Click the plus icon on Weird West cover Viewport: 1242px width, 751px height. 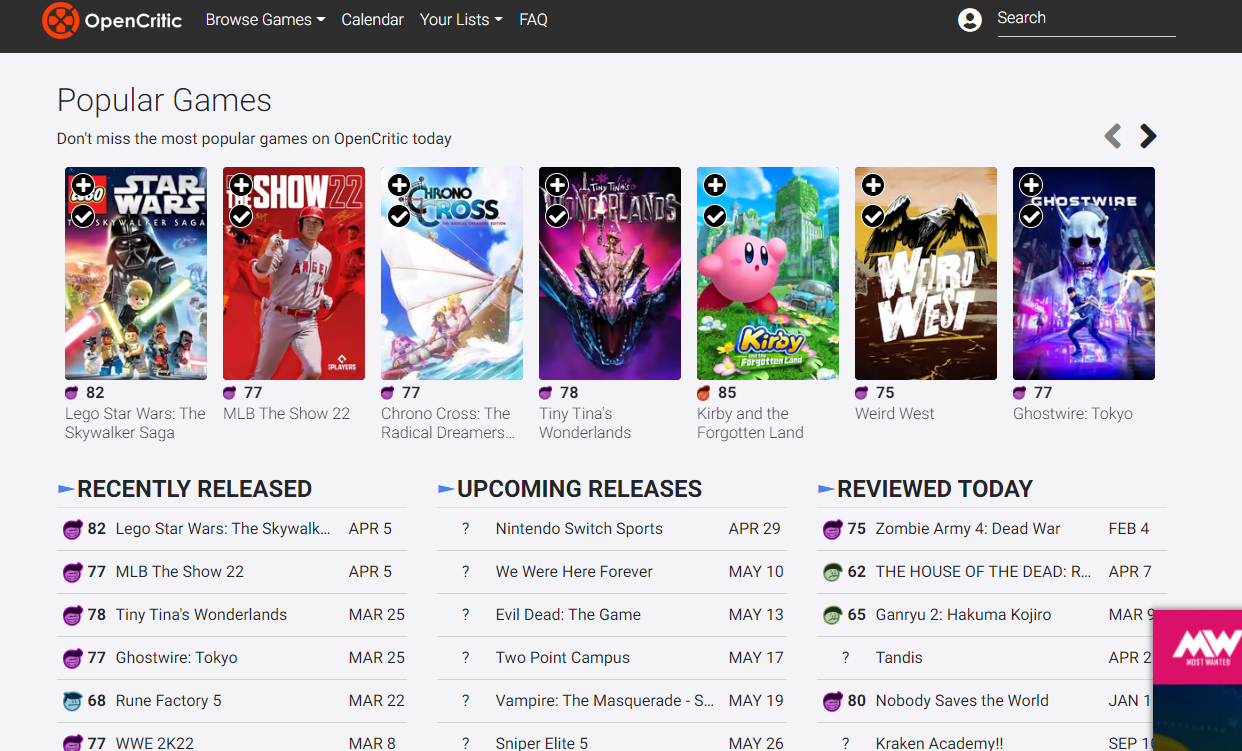coord(873,185)
